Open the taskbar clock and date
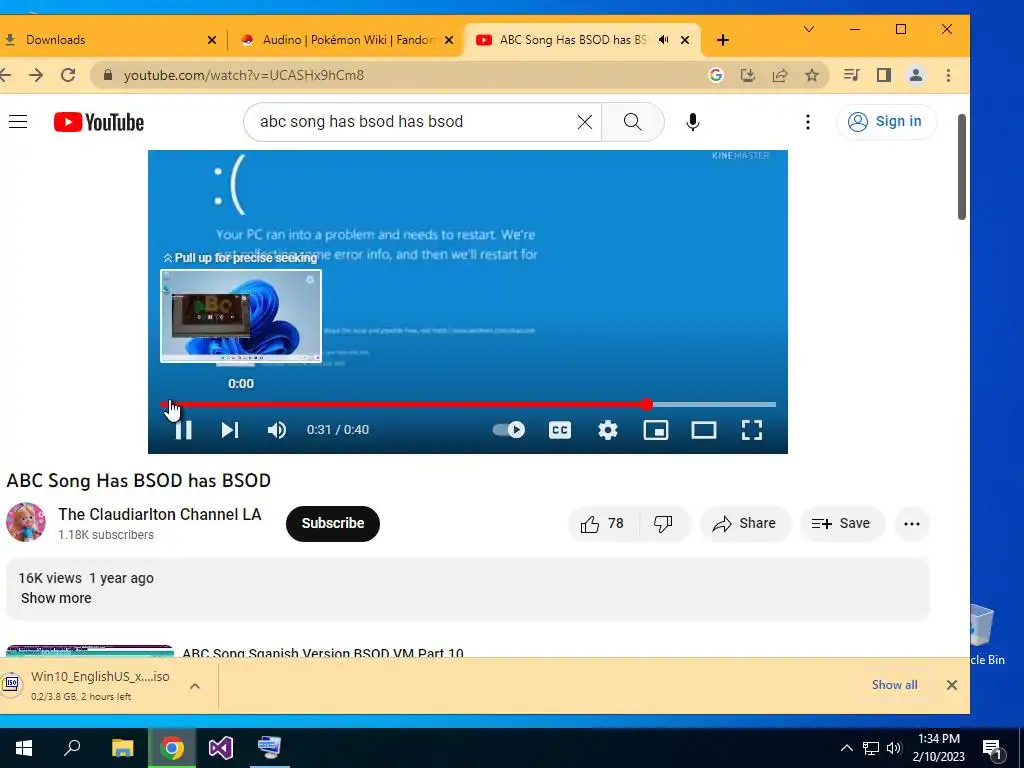 (938, 748)
